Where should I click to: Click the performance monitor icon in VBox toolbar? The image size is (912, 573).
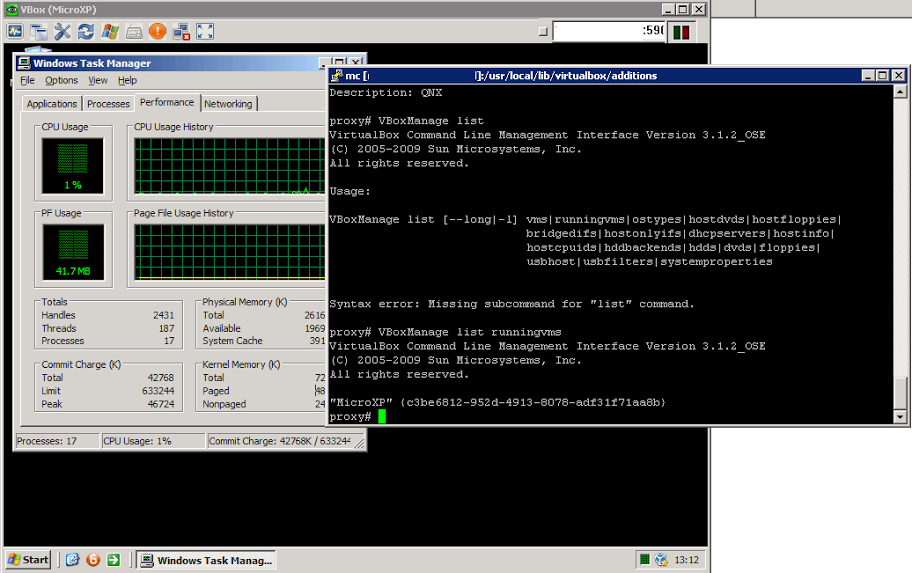pos(14,32)
